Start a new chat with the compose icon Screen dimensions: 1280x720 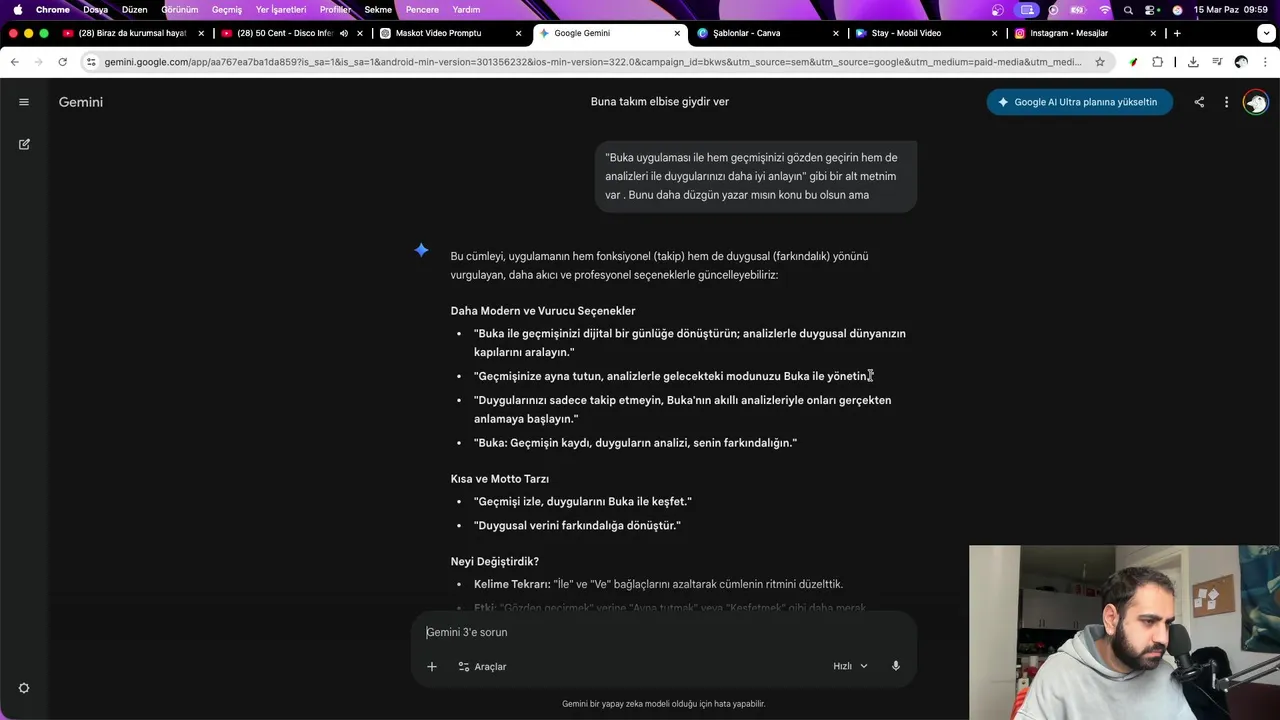pos(24,144)
